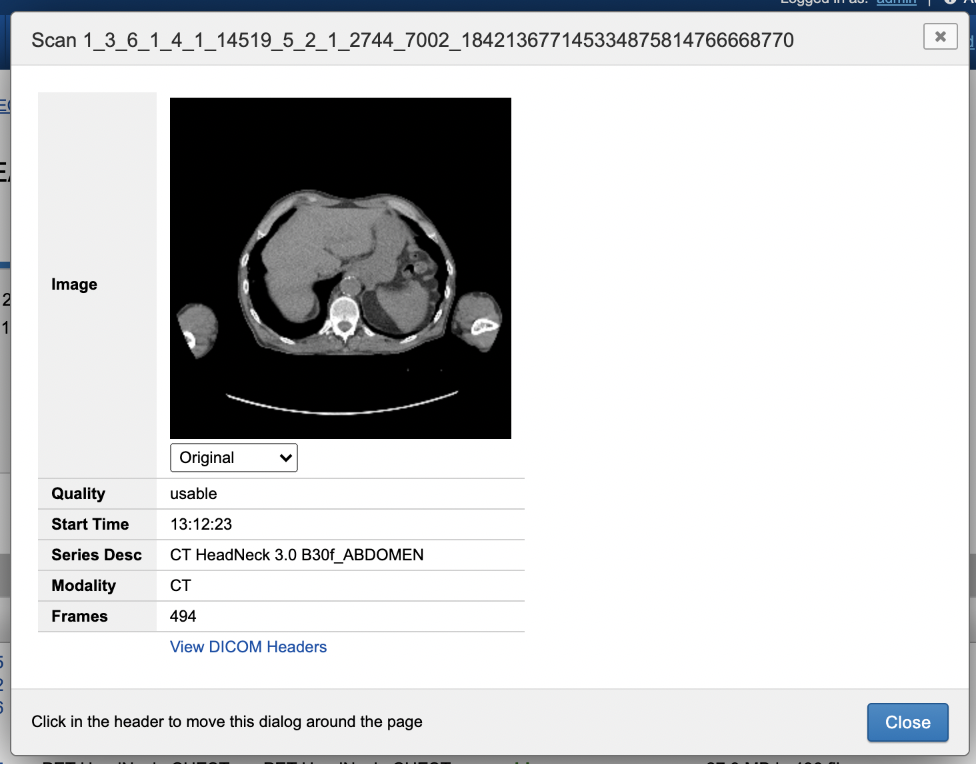Select the Start Time row label

pyautogui.click(x=90, y=524)
